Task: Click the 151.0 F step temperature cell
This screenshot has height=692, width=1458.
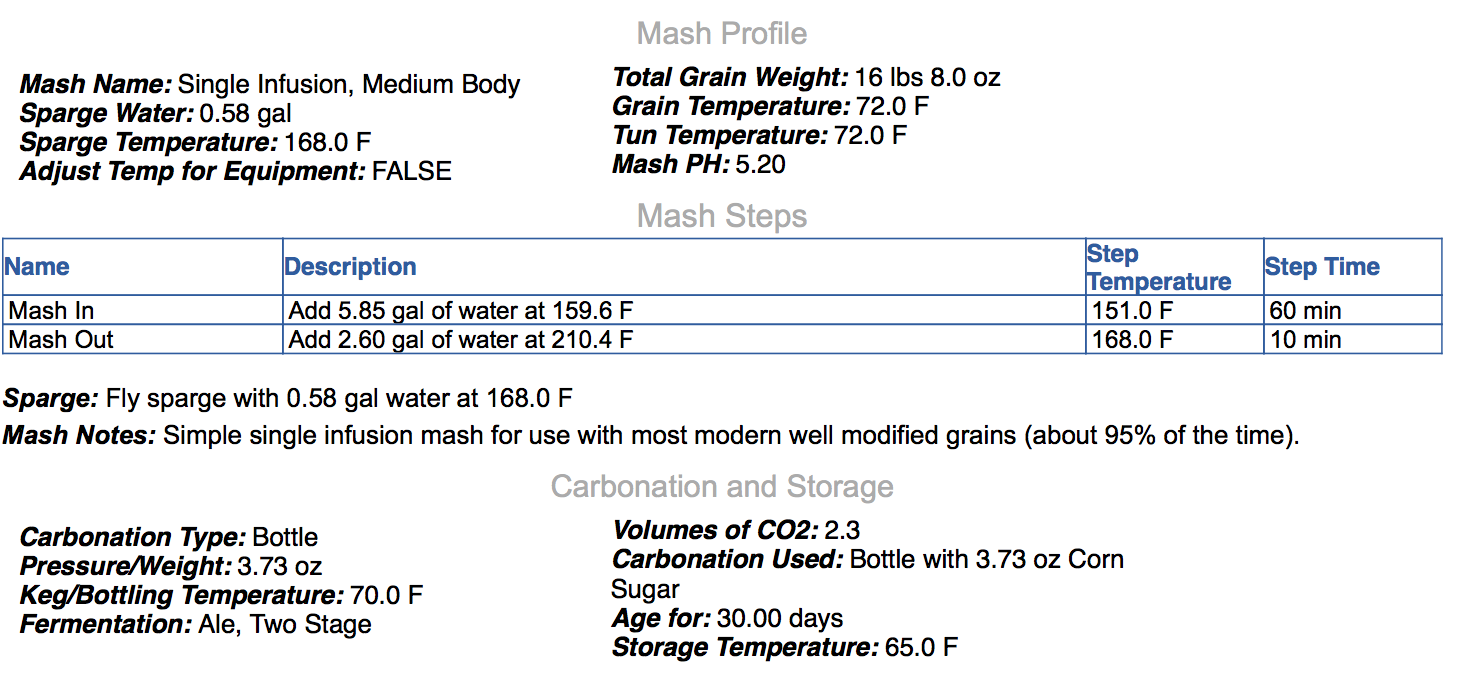Action: pos(1132,311)
